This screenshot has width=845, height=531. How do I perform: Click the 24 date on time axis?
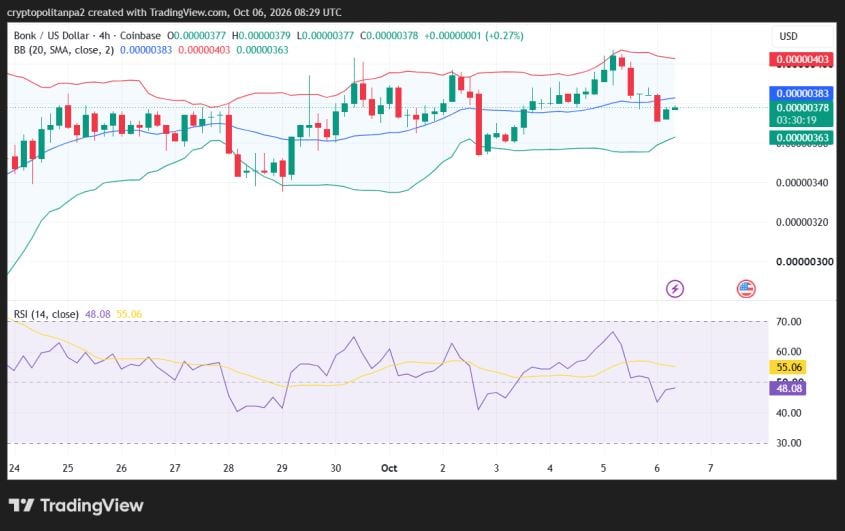[x=15, y=468]
